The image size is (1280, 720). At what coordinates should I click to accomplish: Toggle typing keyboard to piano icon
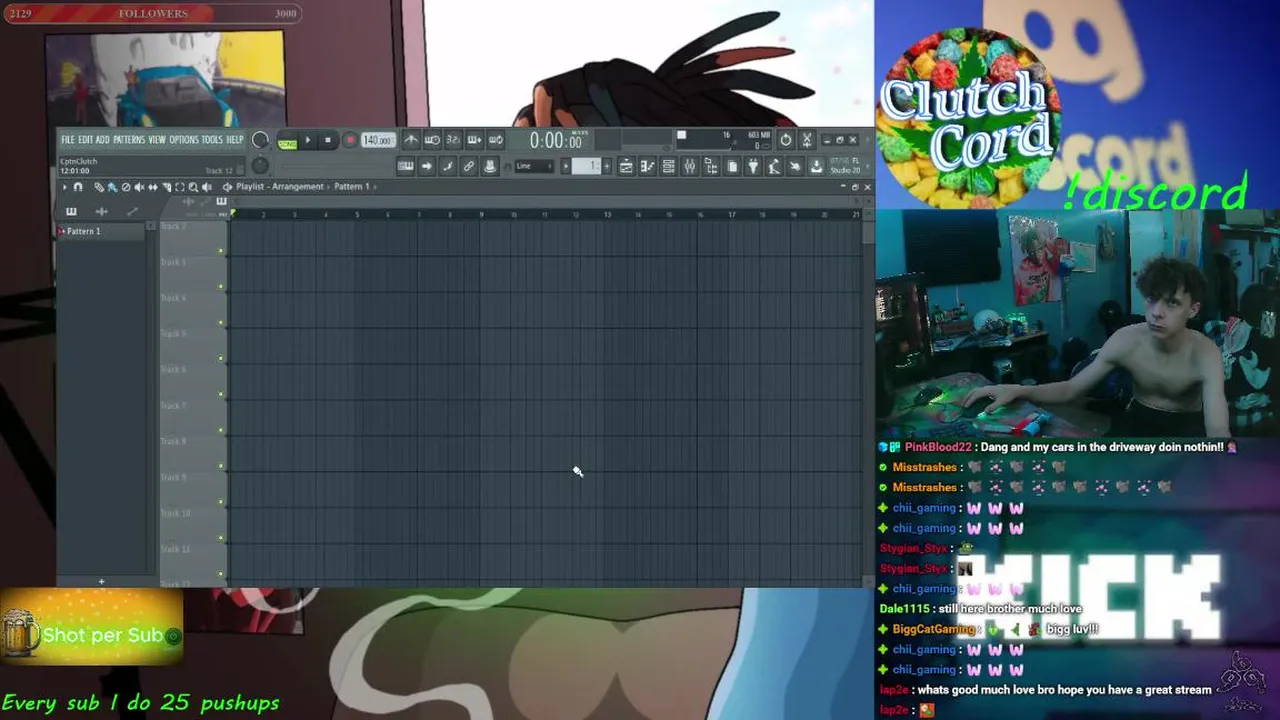(x=405, y=165)
